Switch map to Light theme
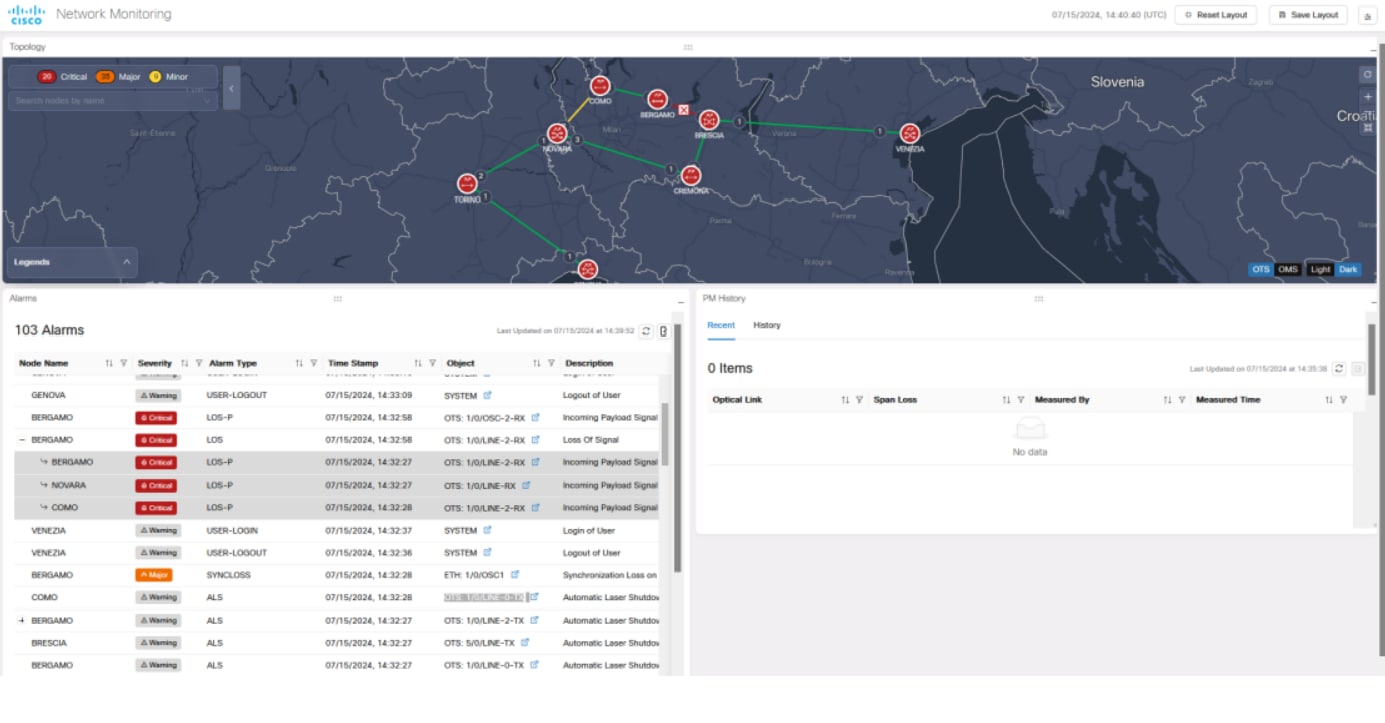The height and width of the screenshot is (723, 1385). click(1320, 269)
